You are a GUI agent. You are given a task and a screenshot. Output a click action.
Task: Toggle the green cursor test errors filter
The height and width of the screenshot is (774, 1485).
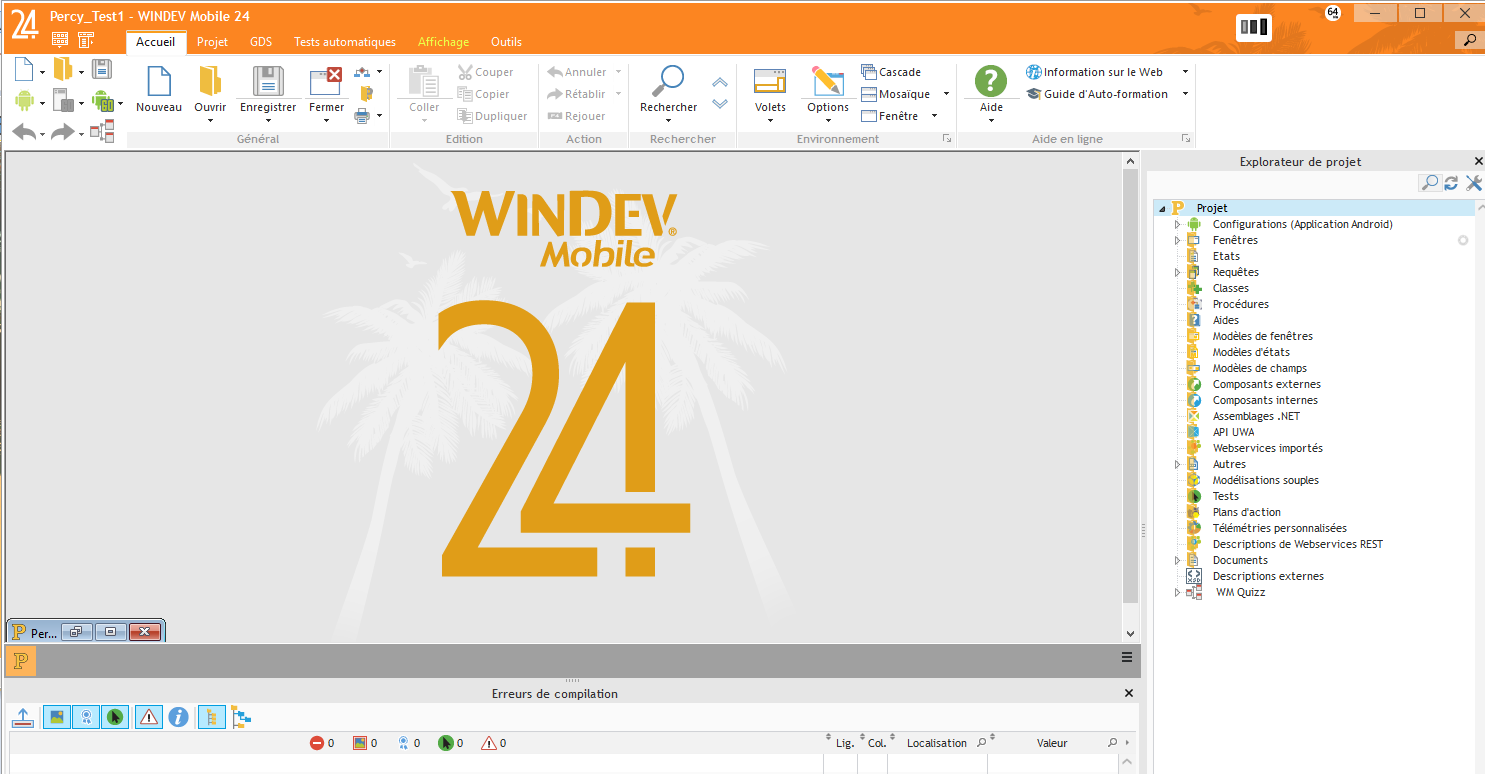pos(115,716)
